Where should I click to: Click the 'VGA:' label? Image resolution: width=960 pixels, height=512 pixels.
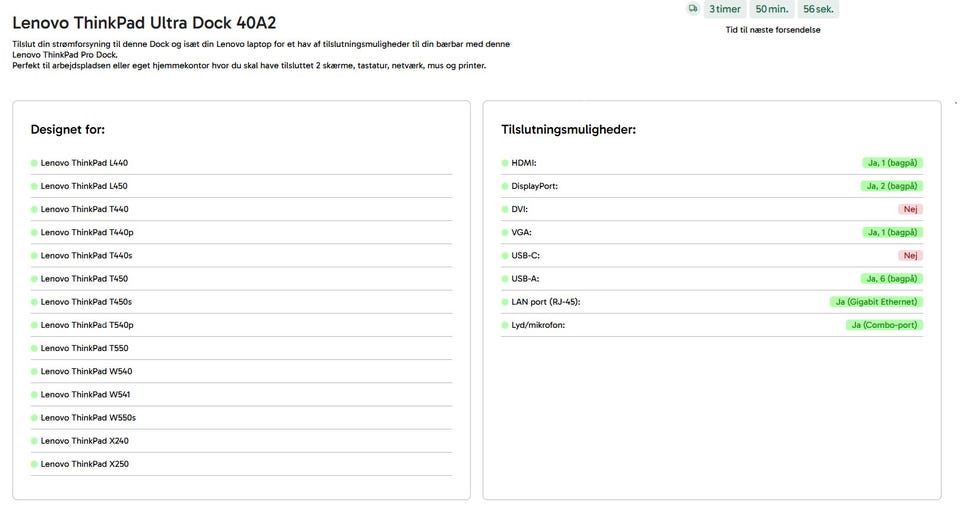coord(521,233)
